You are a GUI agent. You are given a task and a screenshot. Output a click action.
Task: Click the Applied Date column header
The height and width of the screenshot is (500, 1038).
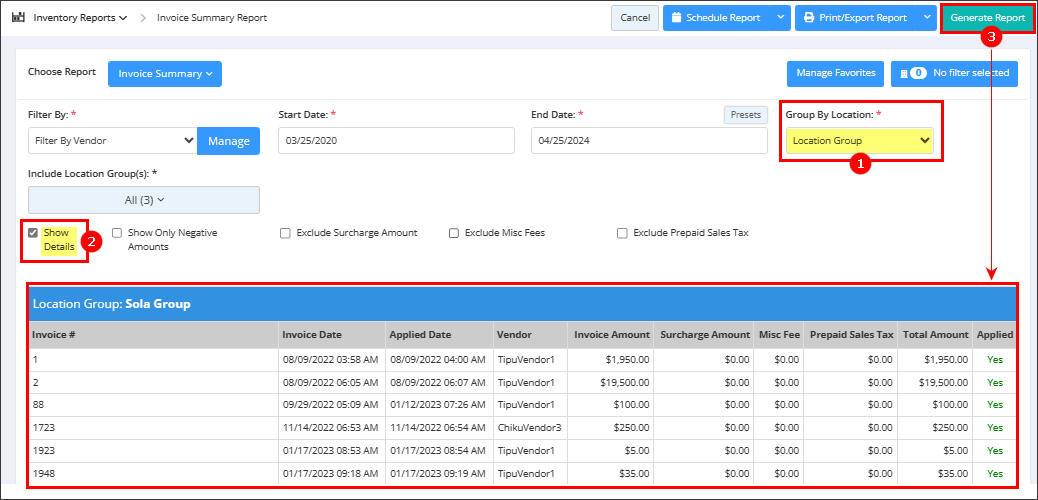[439, 335]
